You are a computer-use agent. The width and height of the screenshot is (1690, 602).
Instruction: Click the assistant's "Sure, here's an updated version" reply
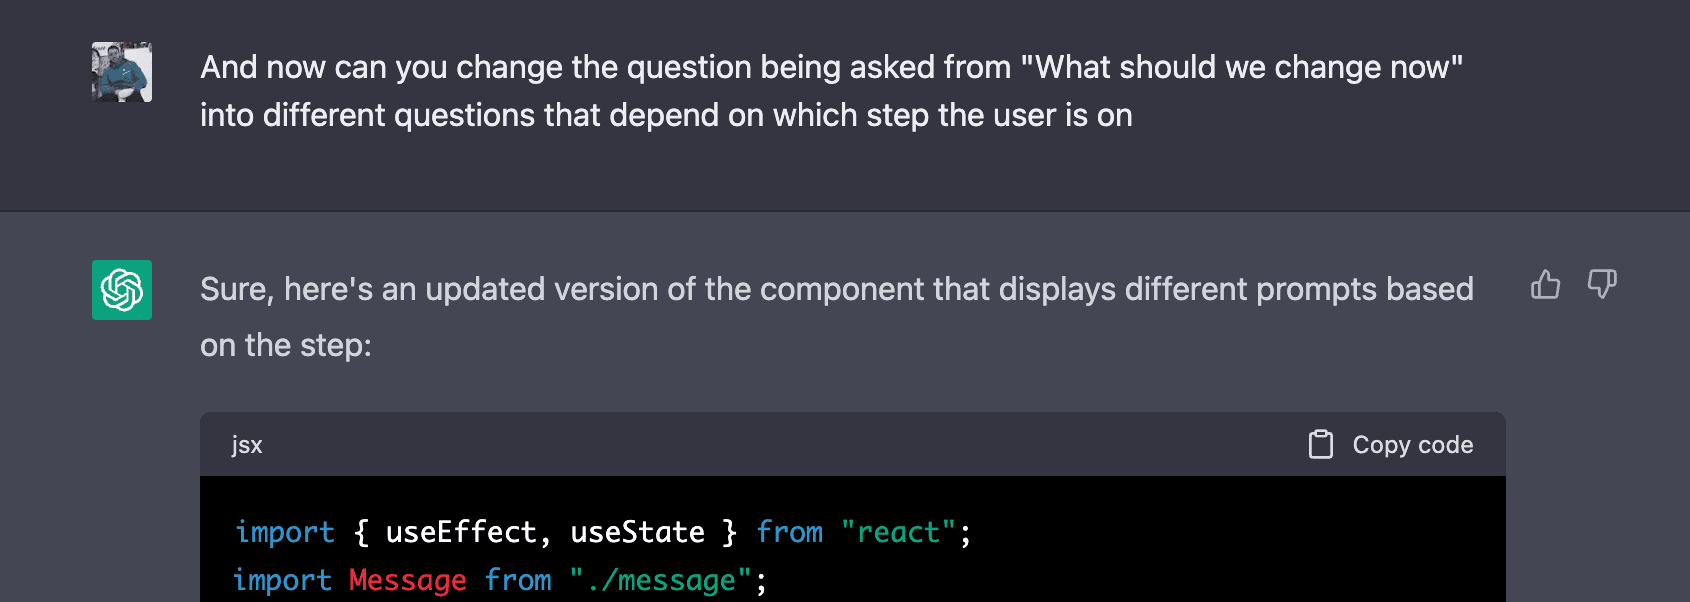coord(837,317)
